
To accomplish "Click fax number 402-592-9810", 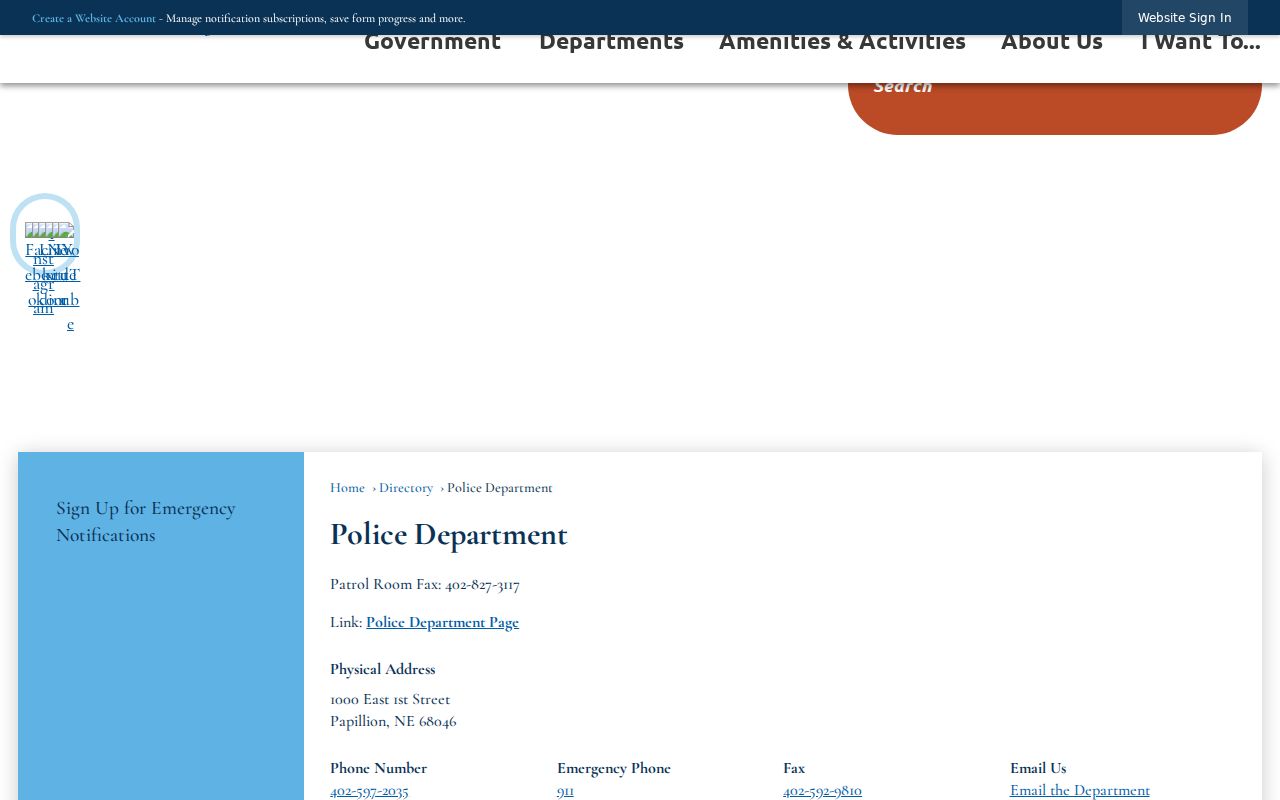I will pyautogui.click(x=822, y=791).
